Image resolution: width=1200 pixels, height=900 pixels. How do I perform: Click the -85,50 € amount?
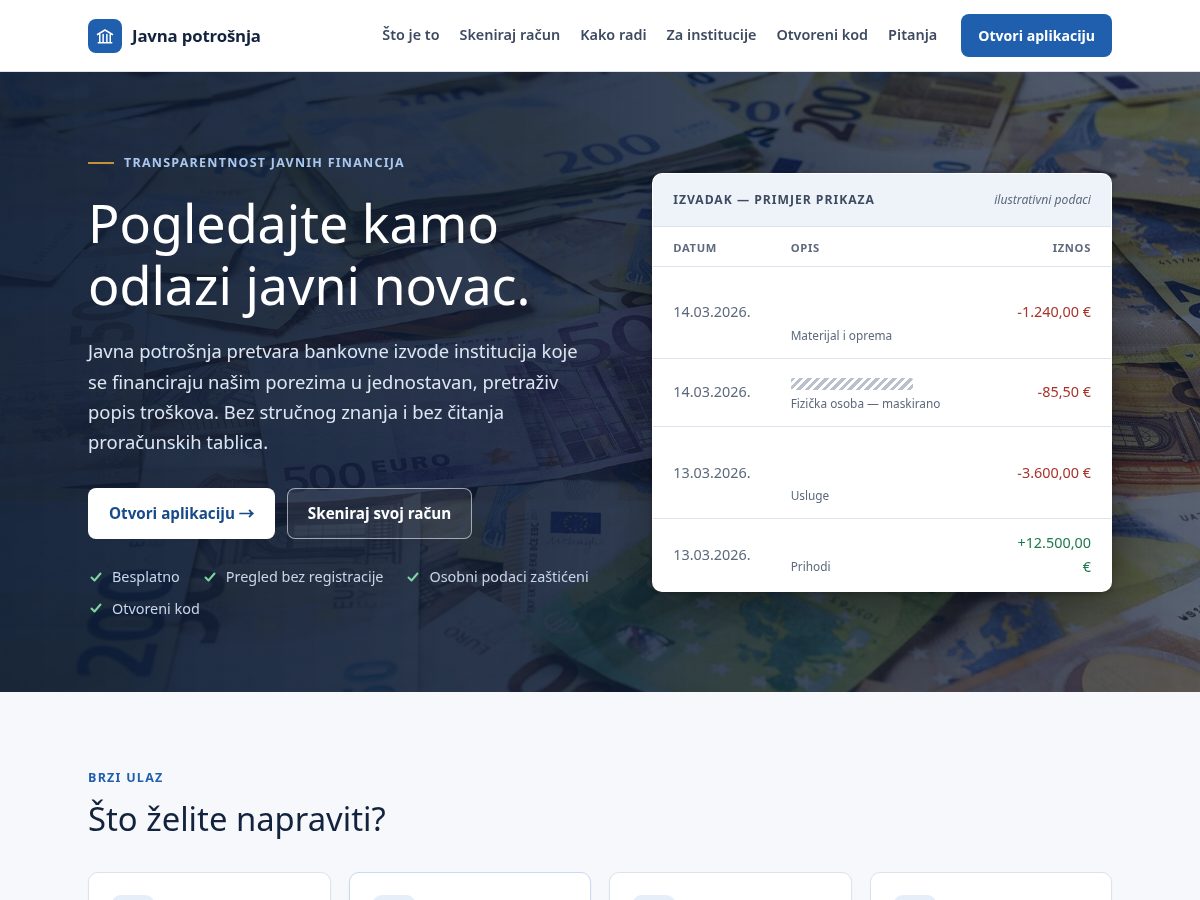tap(1064, 392)
